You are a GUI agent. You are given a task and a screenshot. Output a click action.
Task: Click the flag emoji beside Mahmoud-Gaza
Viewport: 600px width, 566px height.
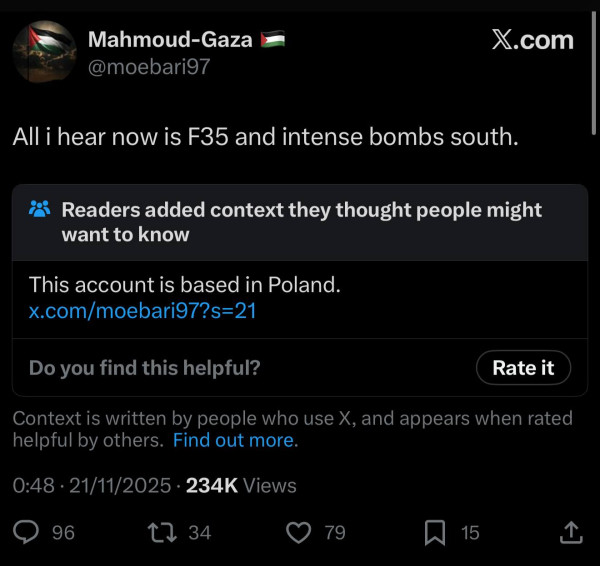click(272, 40)
